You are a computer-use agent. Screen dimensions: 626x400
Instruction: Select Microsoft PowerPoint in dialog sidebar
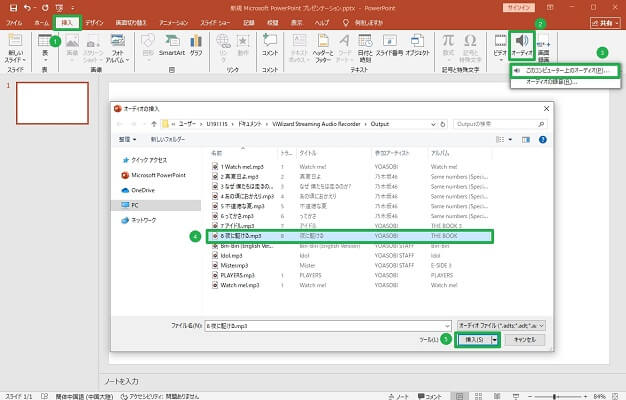pos(154,175)
